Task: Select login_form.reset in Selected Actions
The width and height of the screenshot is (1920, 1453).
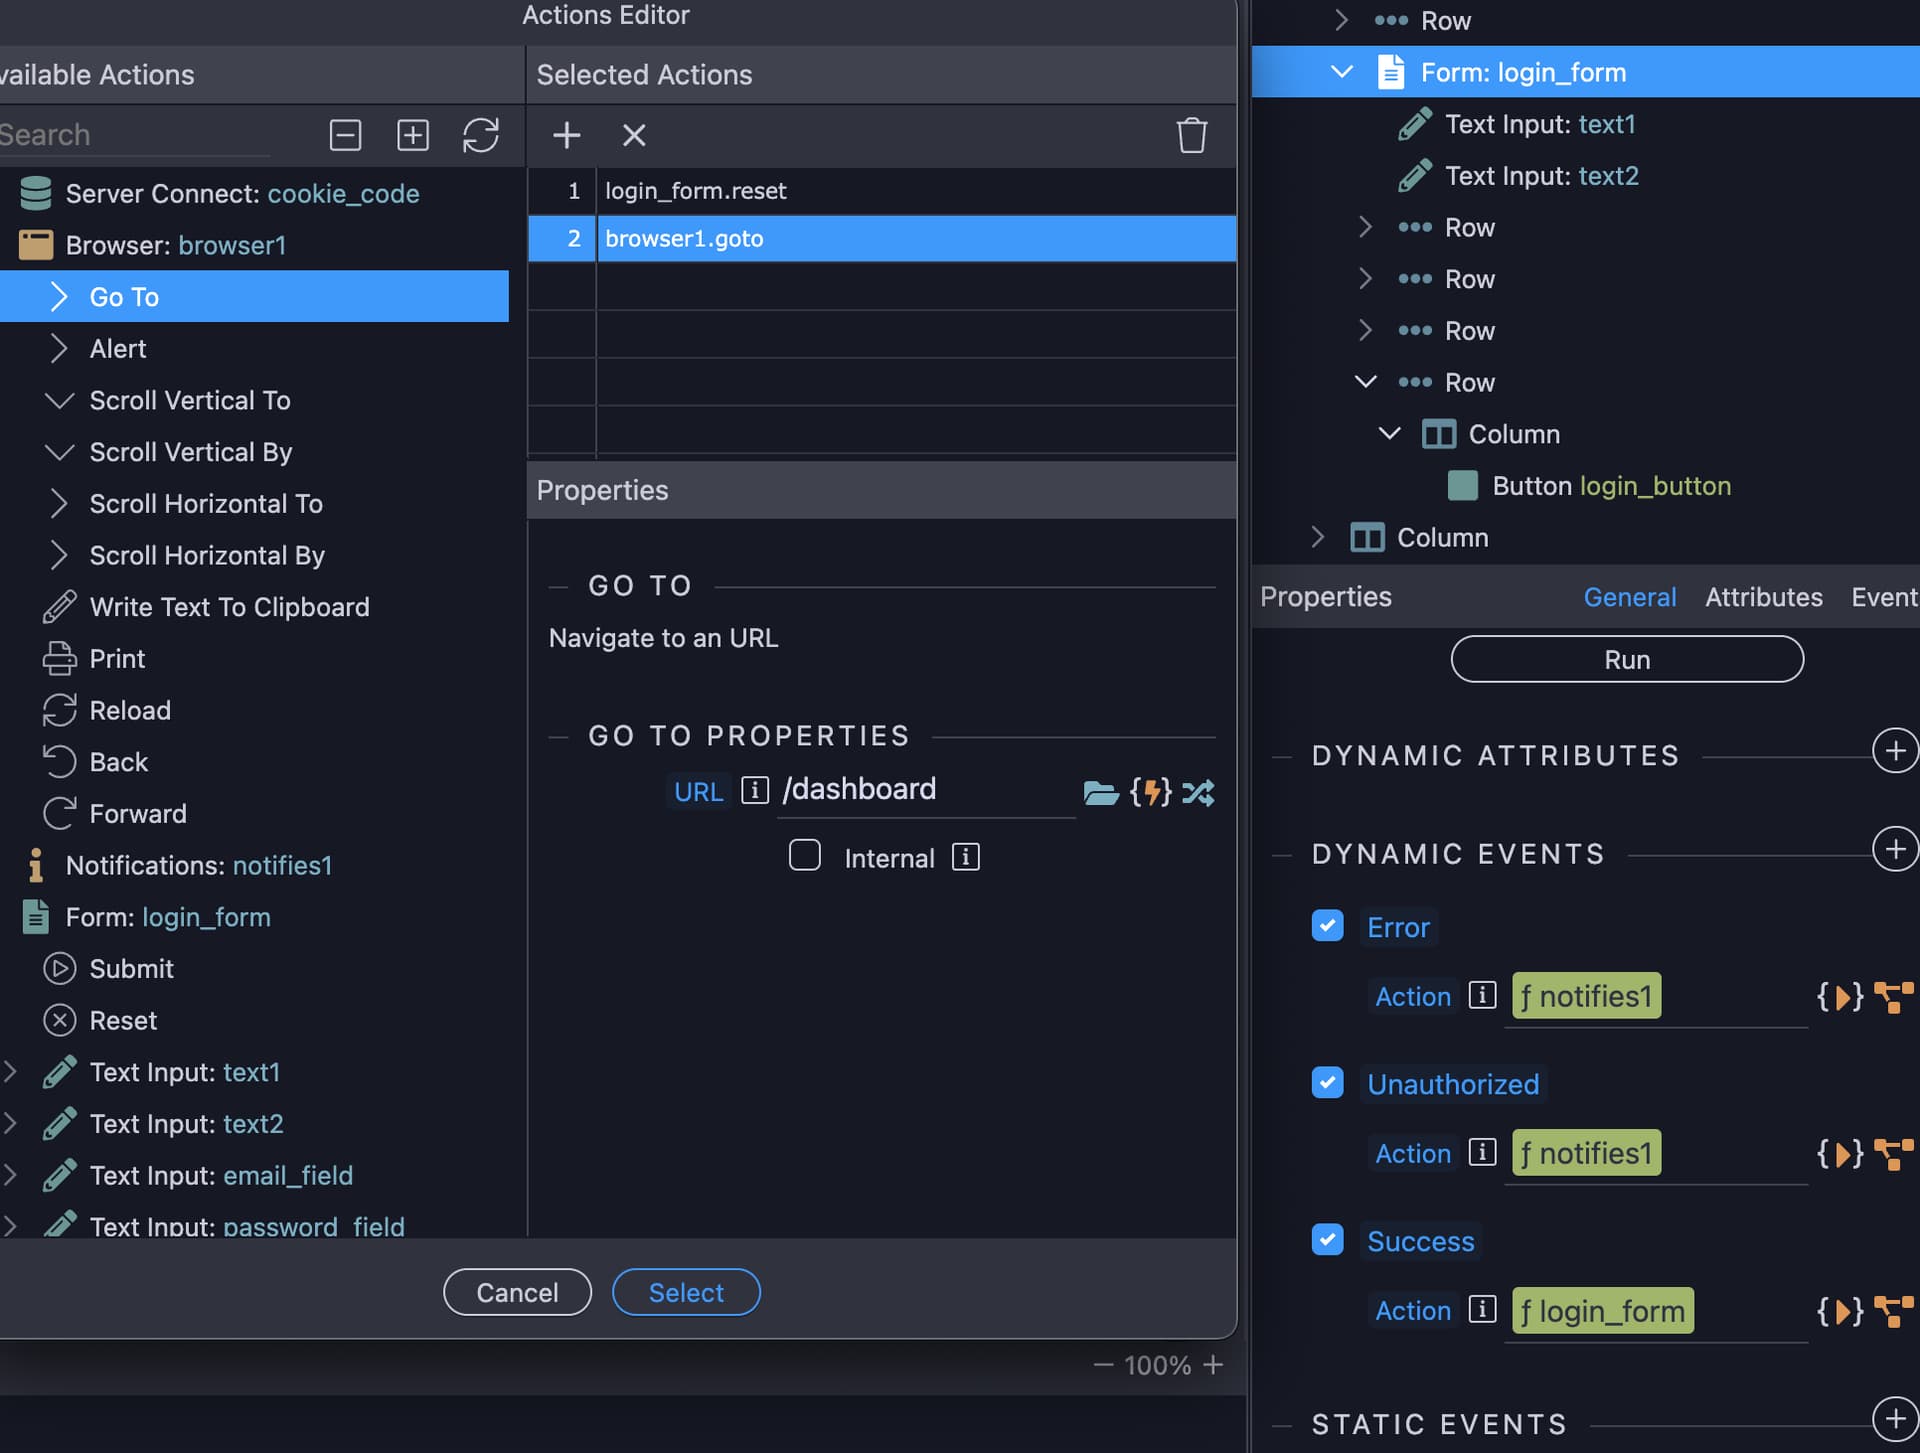Action: click(x=882, y=191)
